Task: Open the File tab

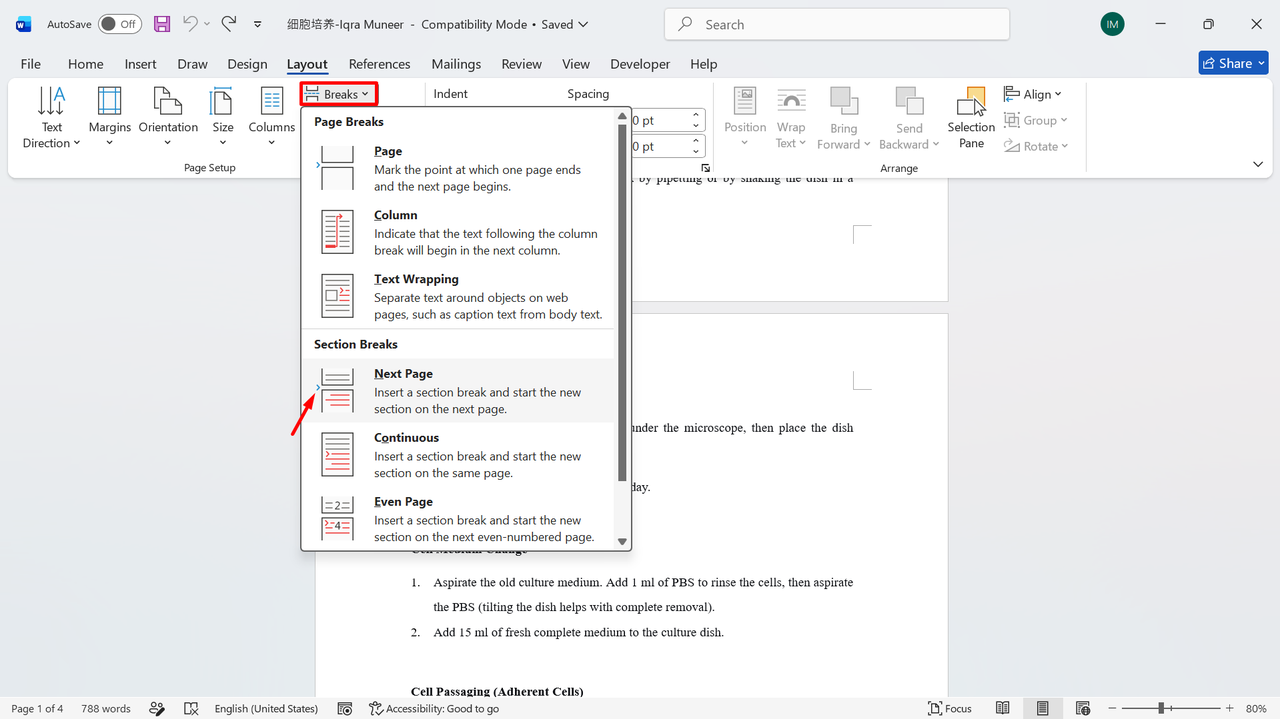Action: [31, 64]
